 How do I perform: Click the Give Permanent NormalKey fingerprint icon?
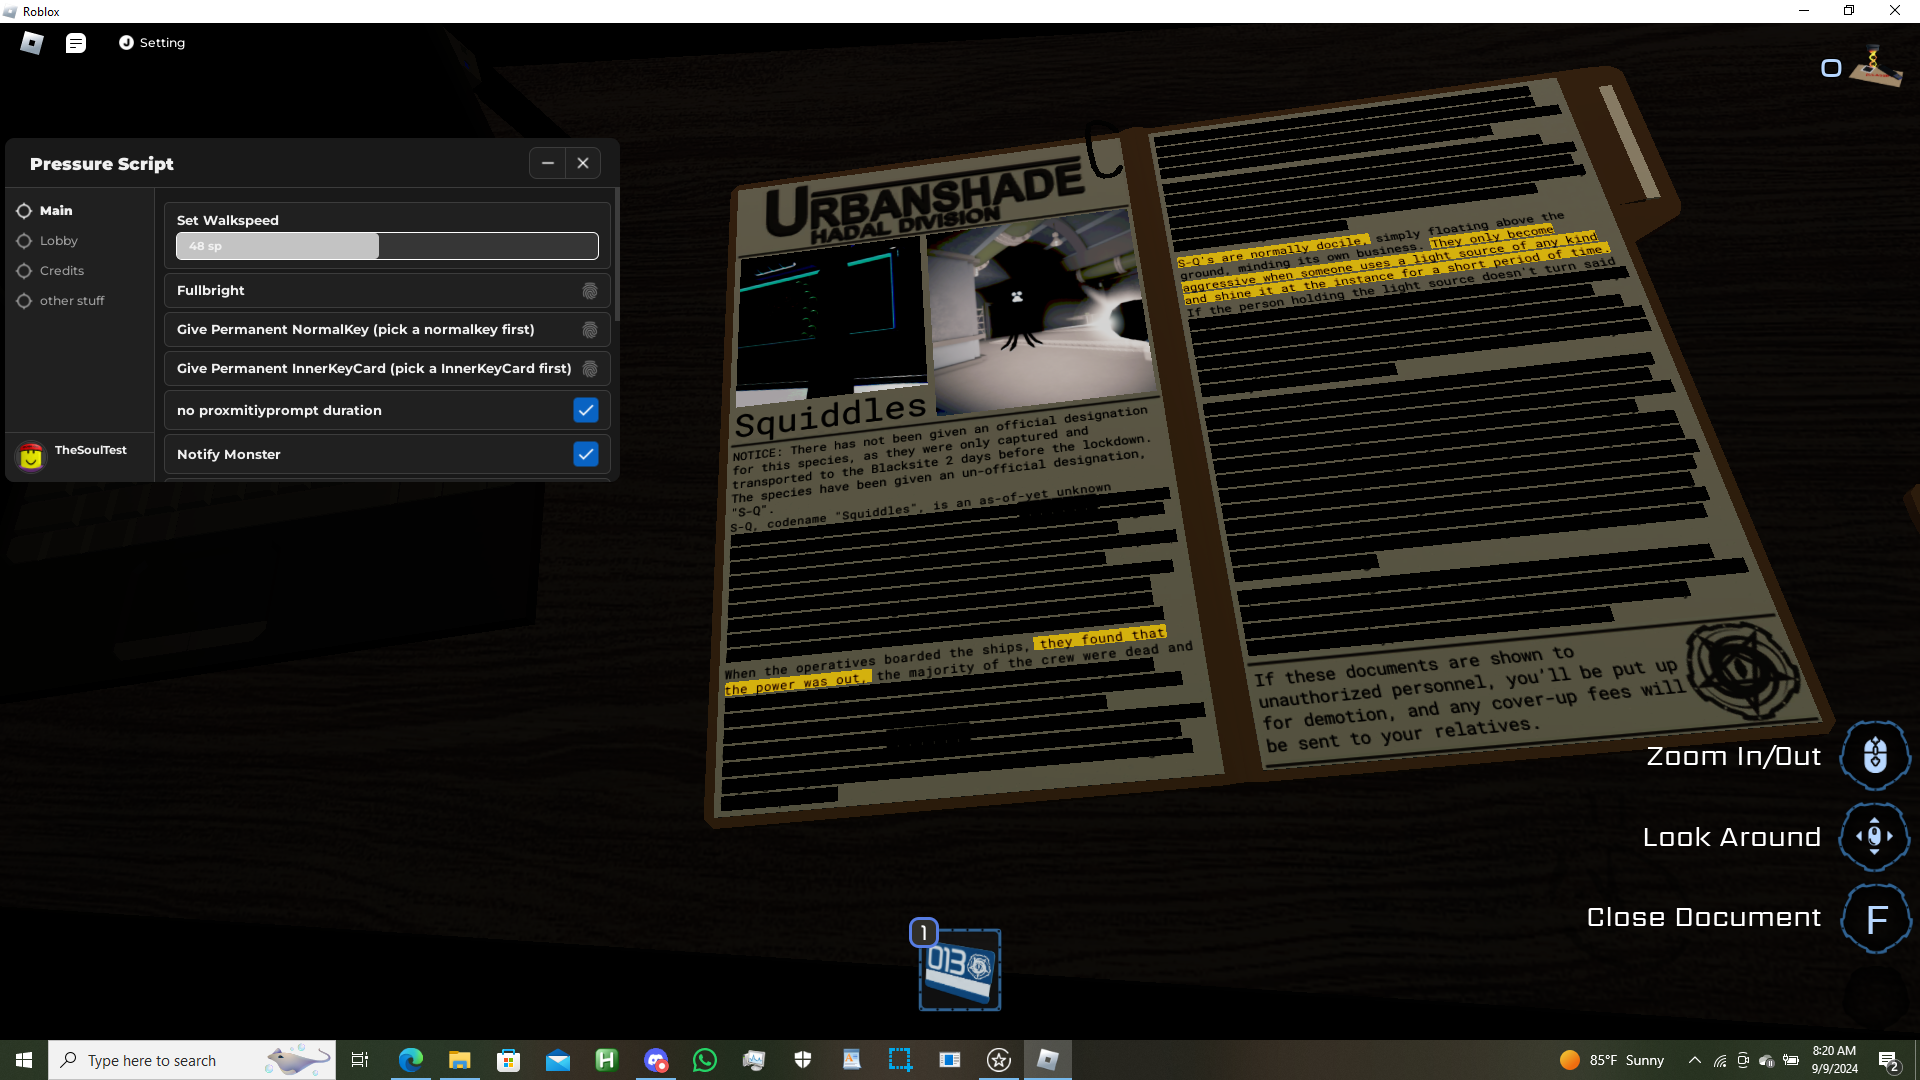[590, 330]
